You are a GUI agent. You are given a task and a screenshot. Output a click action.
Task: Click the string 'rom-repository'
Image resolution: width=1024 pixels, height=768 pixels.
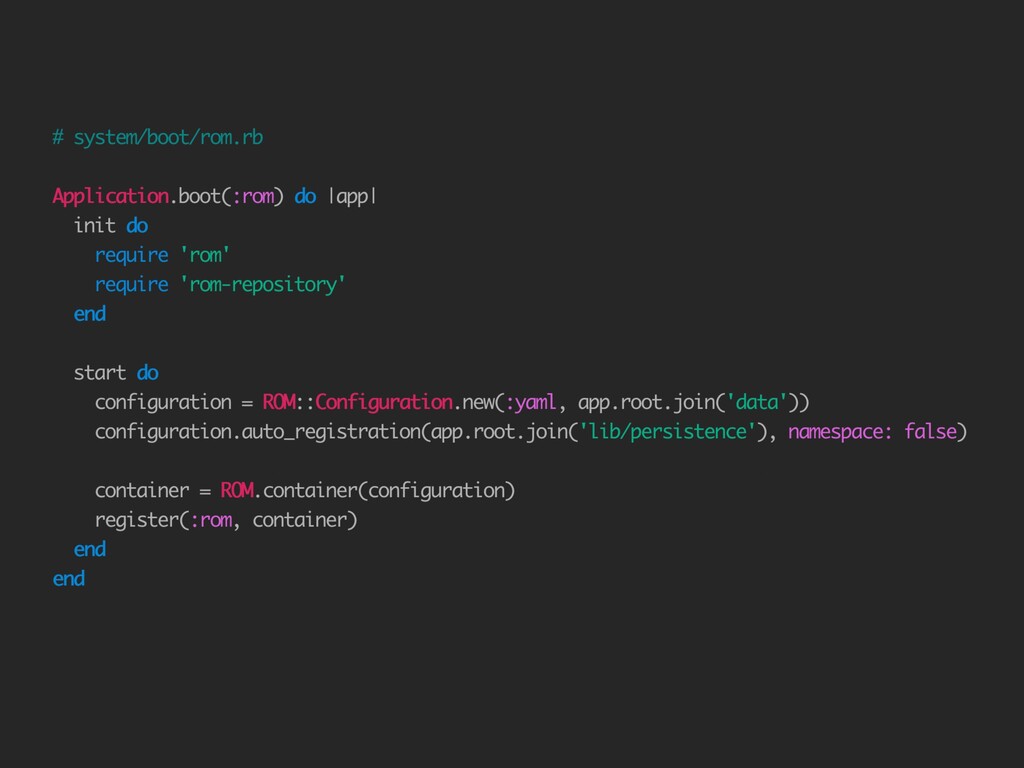coord(263,285)
